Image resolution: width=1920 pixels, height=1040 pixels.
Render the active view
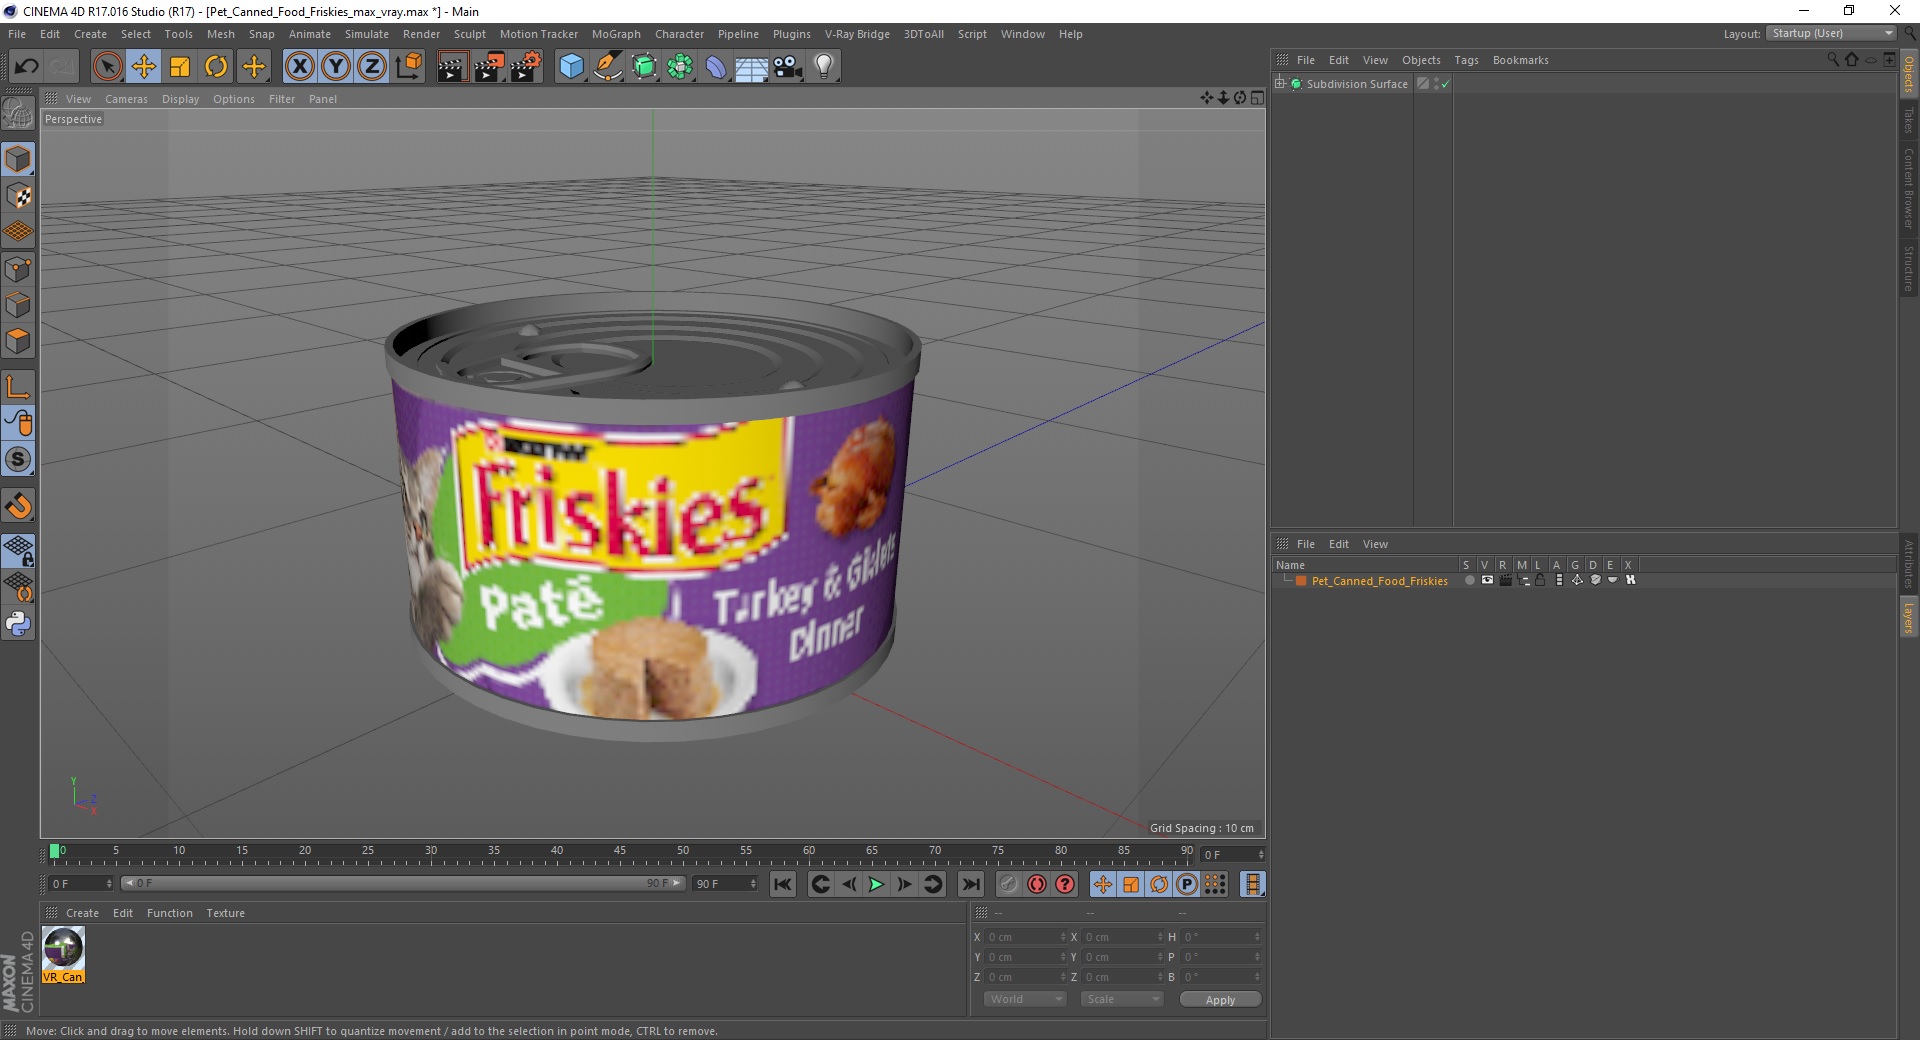452,67
